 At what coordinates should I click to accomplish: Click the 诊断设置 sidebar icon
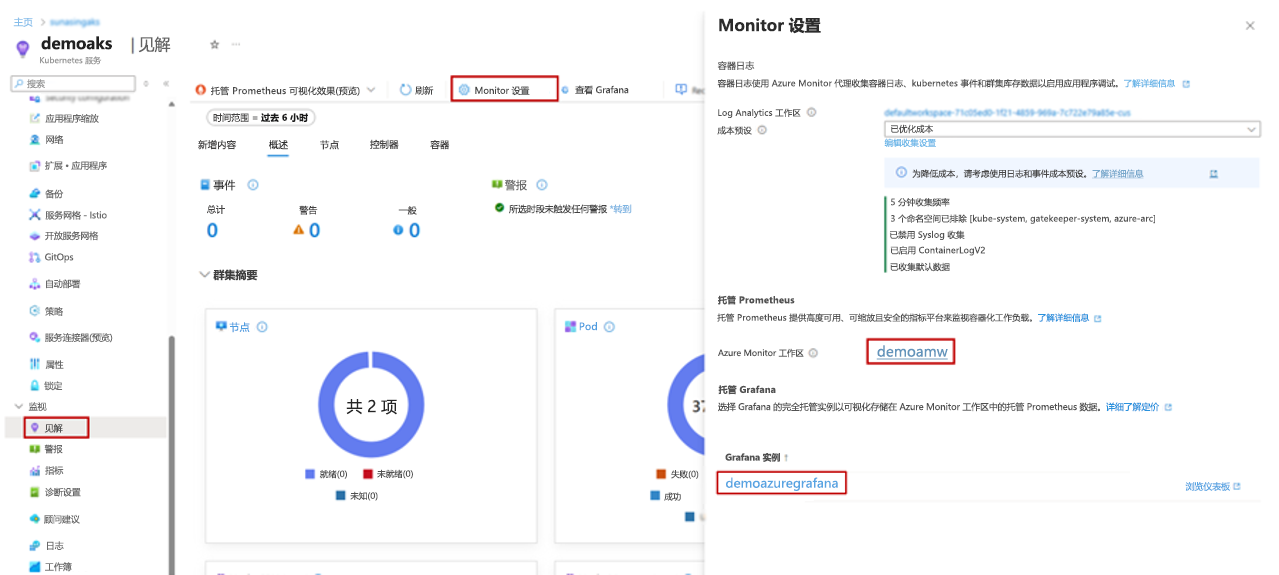click(x=35, y=492)
